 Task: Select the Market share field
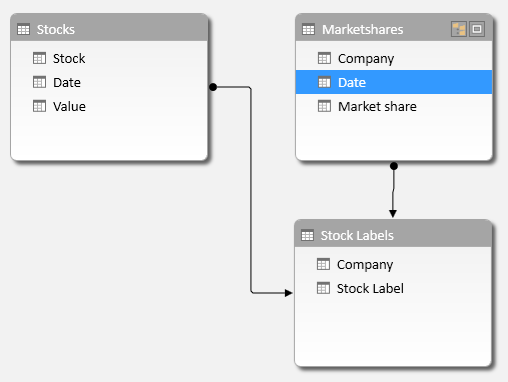[x=394, y=106]
